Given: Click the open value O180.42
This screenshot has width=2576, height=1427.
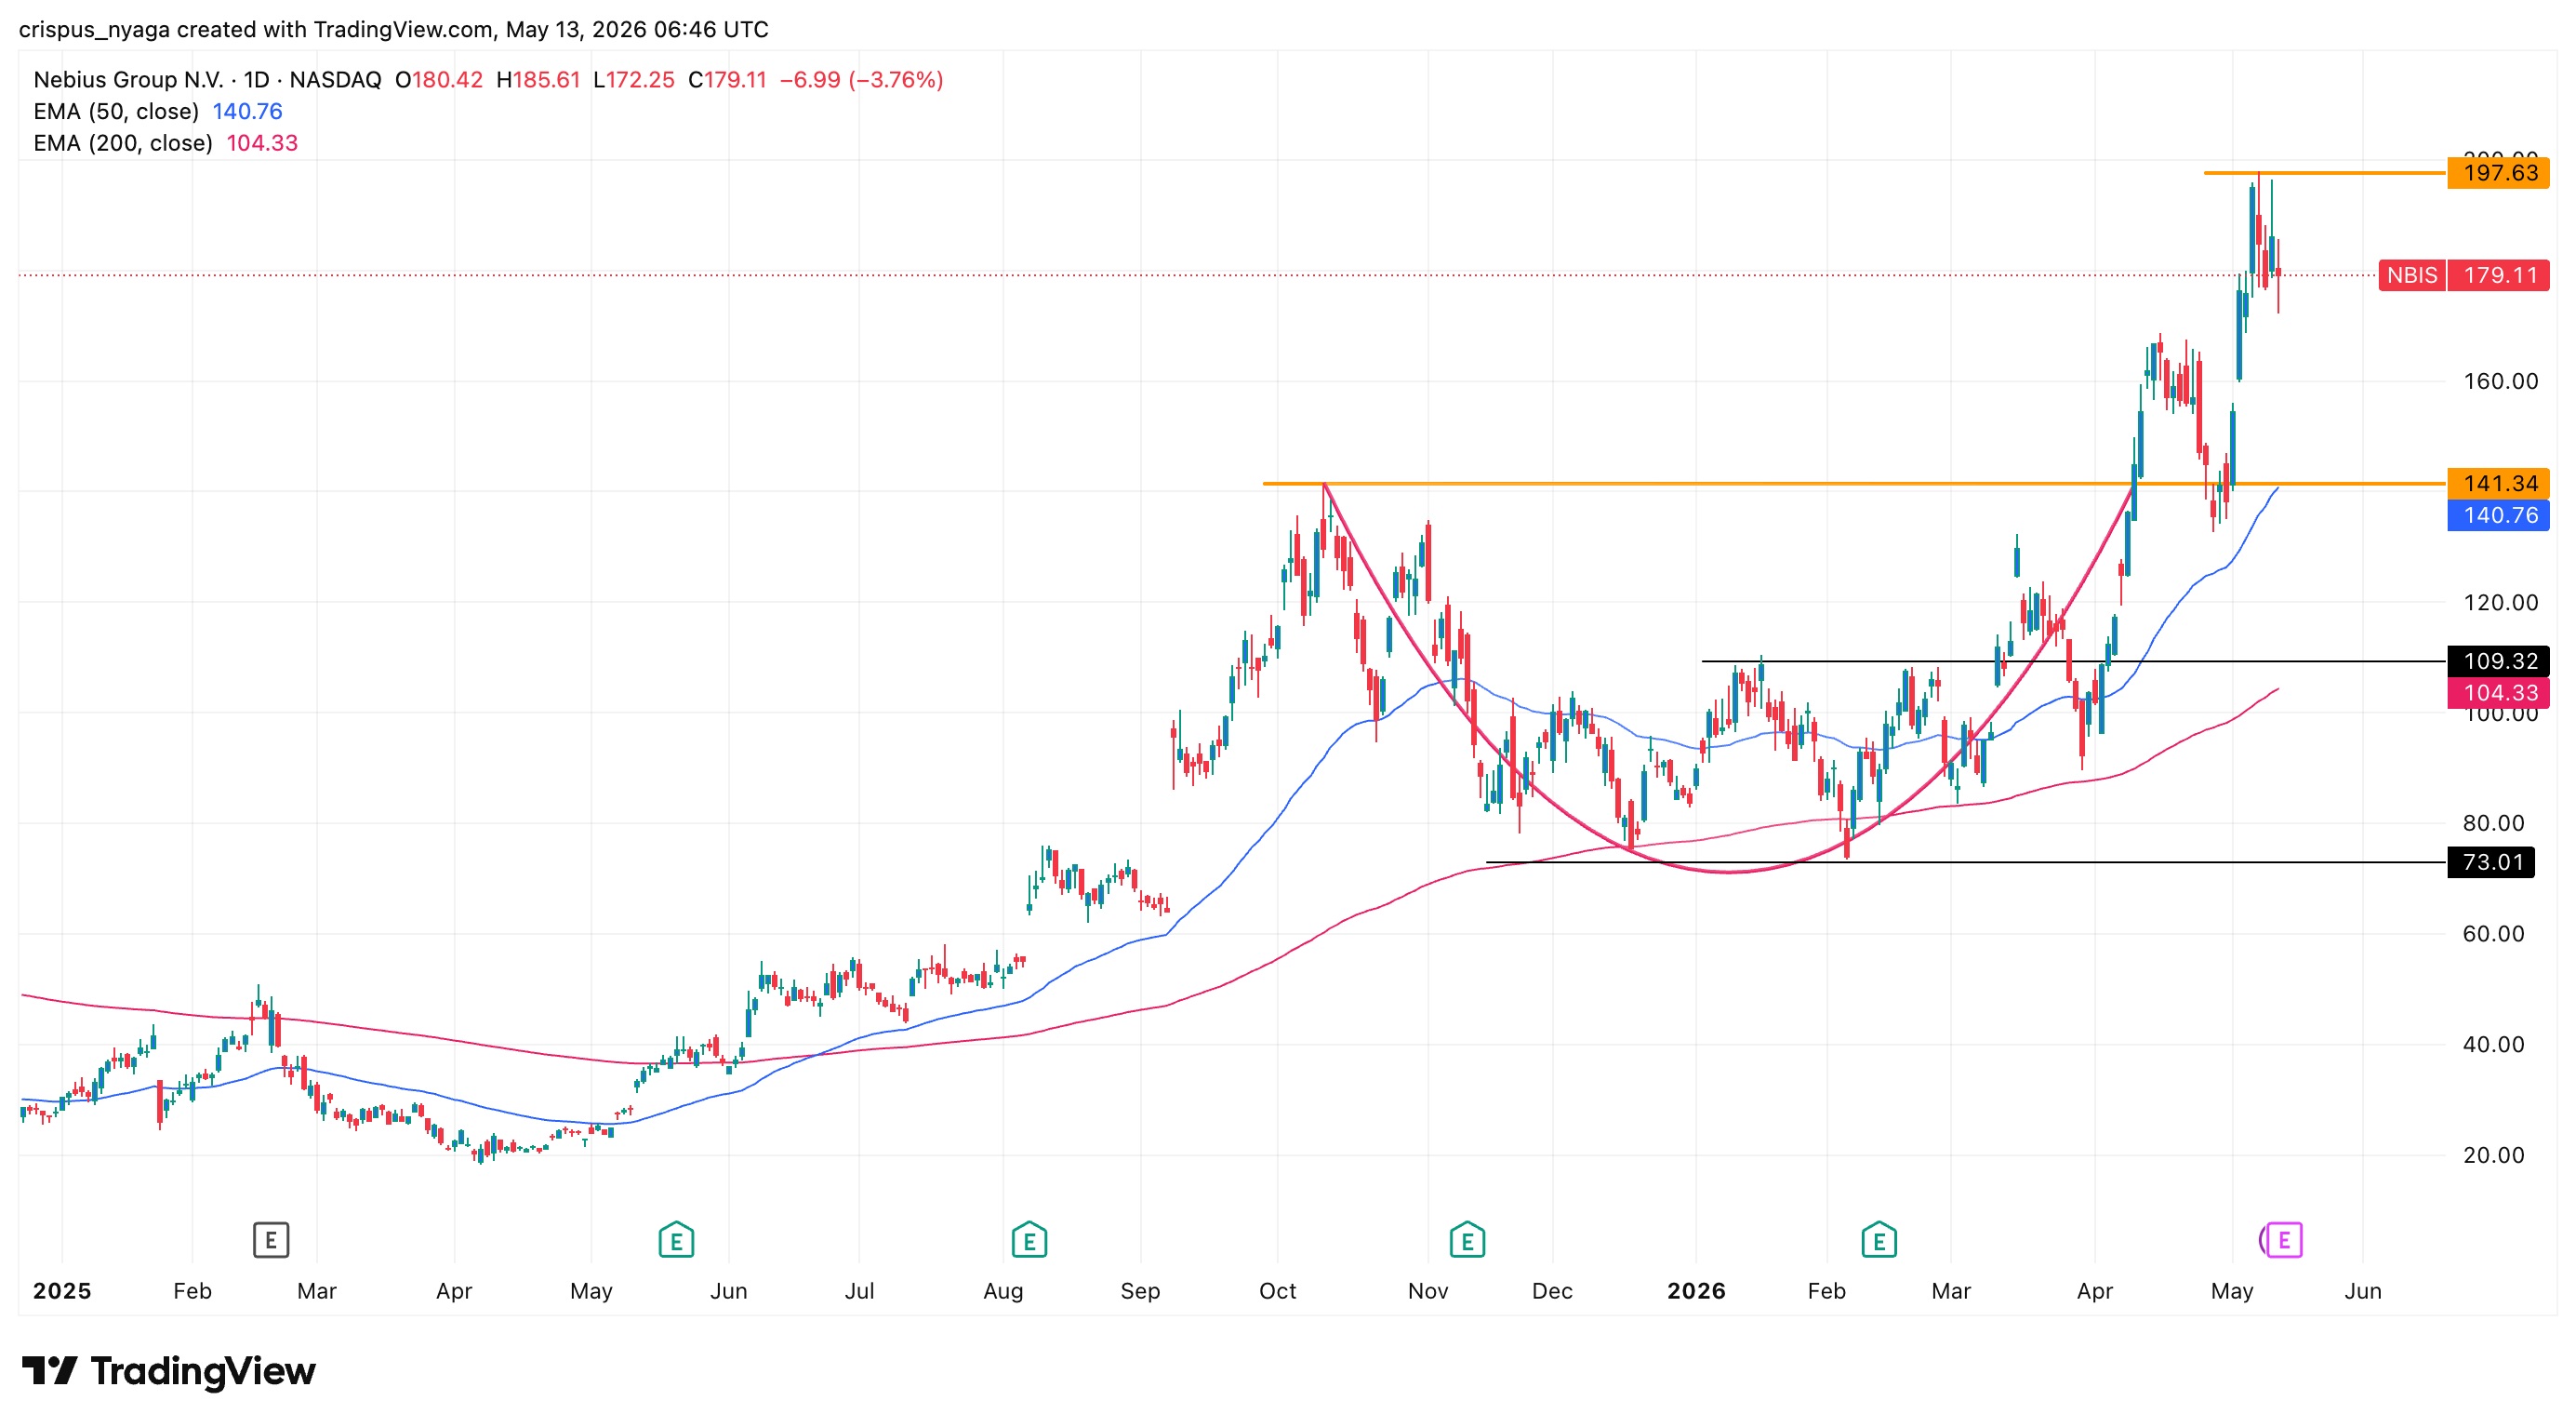Looking at the screenshot, I should [x=439, y=80].
